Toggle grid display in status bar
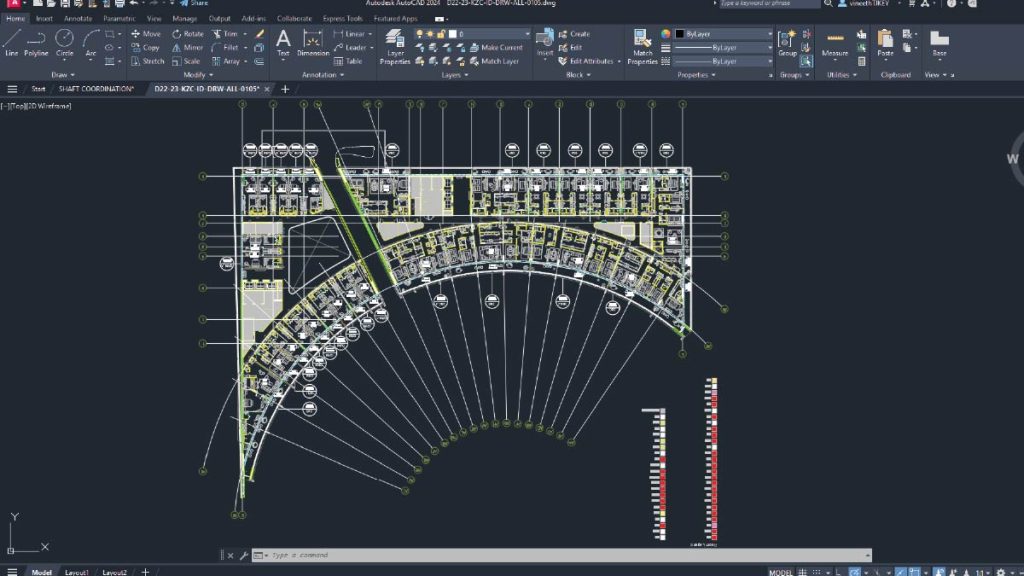This screenshot has height=576, width=1024. point(802,572)
